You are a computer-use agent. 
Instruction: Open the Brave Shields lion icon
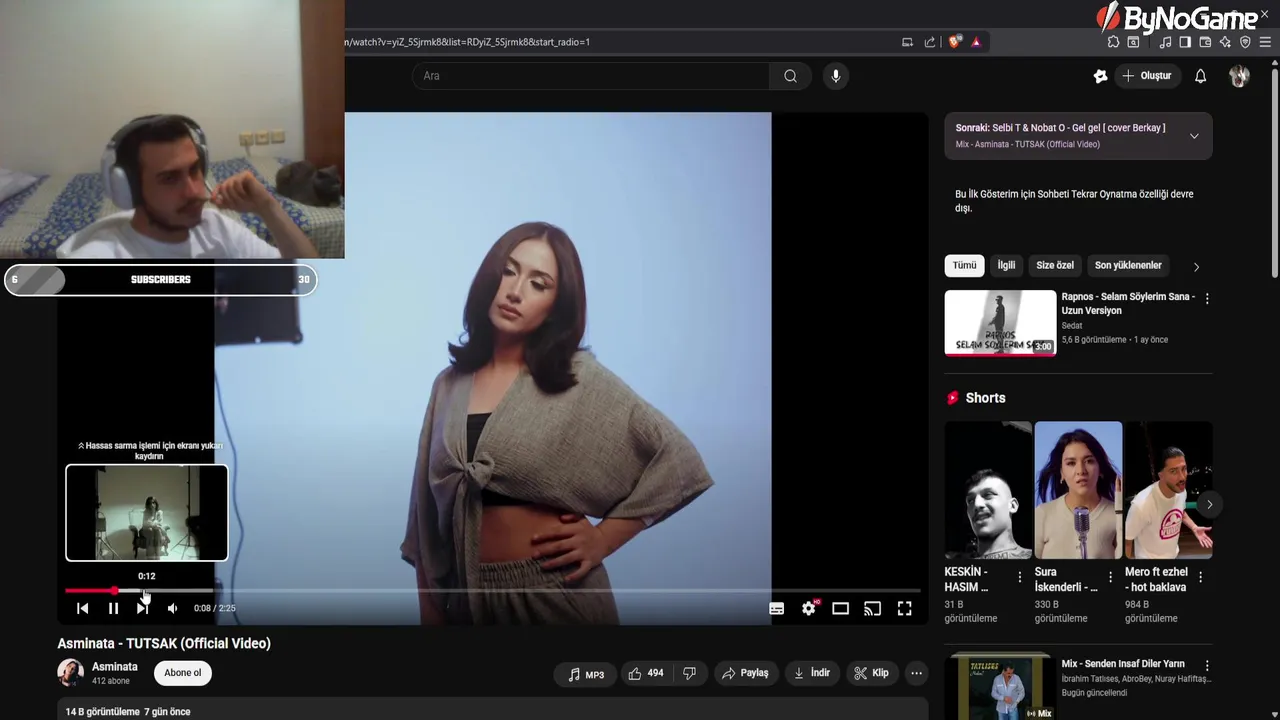coord(955,42)
